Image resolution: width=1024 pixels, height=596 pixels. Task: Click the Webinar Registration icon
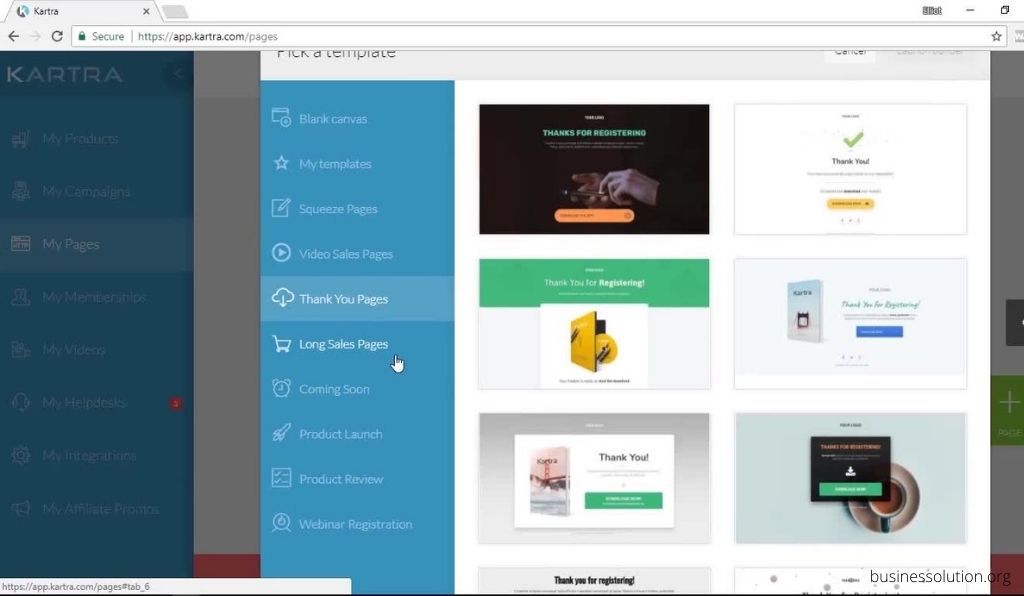tap(281, 523)
